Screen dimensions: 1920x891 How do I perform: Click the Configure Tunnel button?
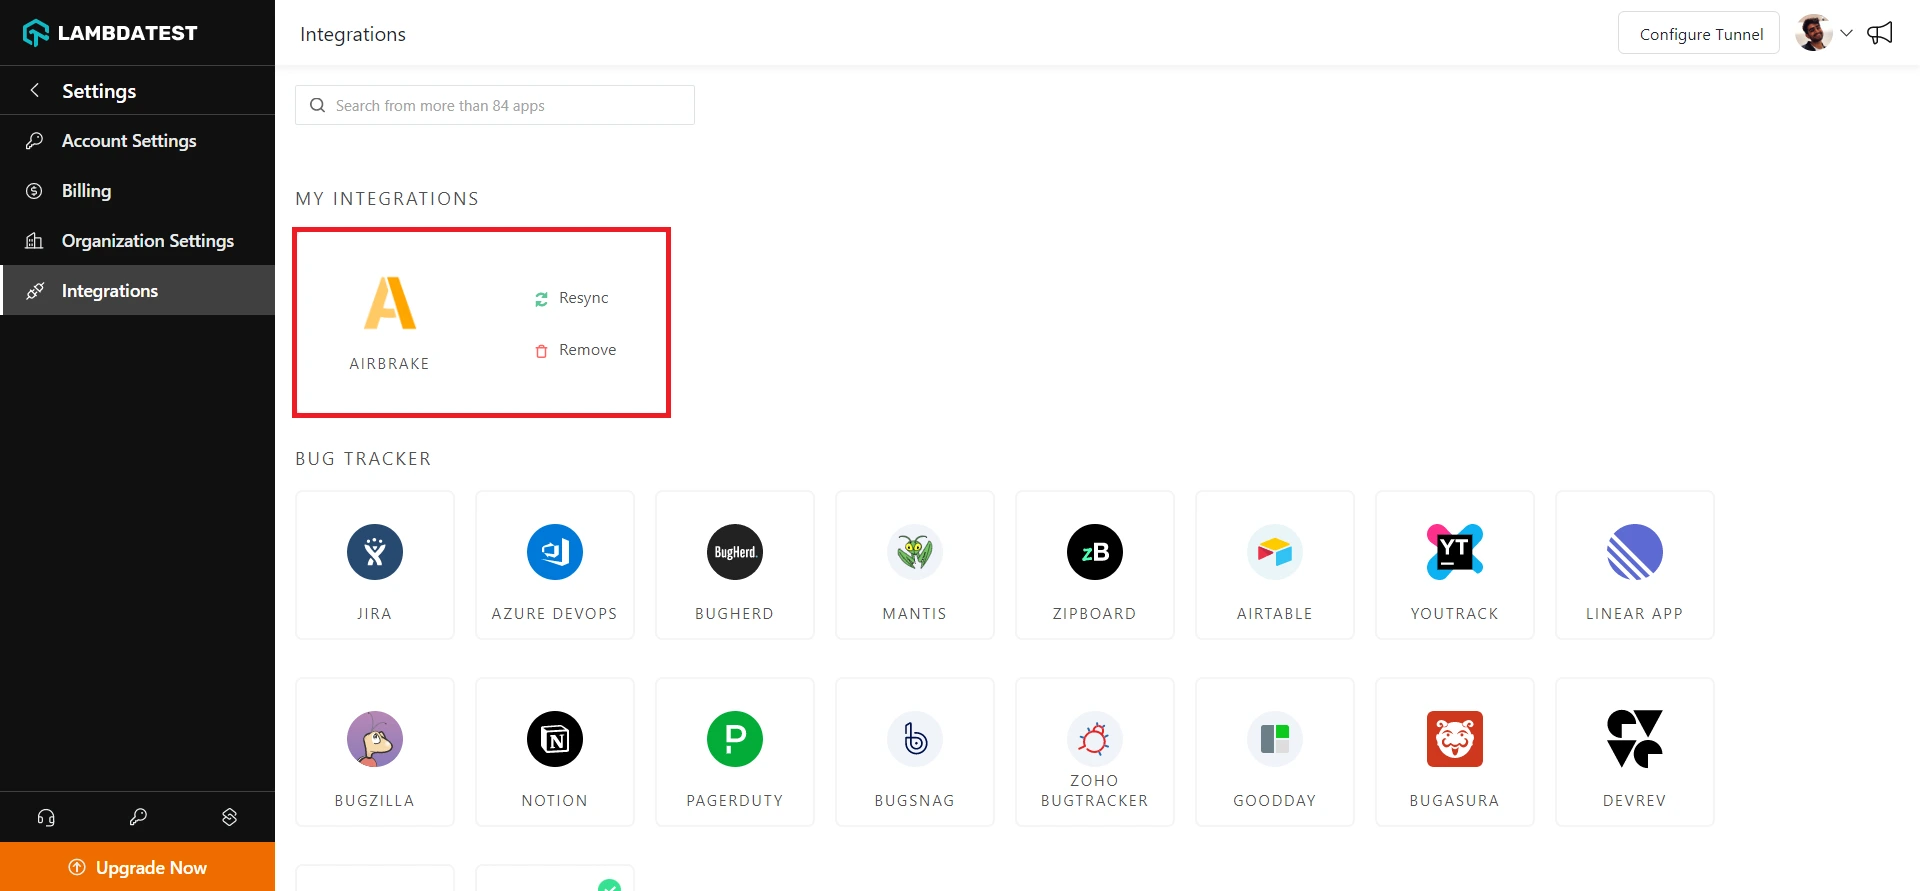pos(1699,33)
